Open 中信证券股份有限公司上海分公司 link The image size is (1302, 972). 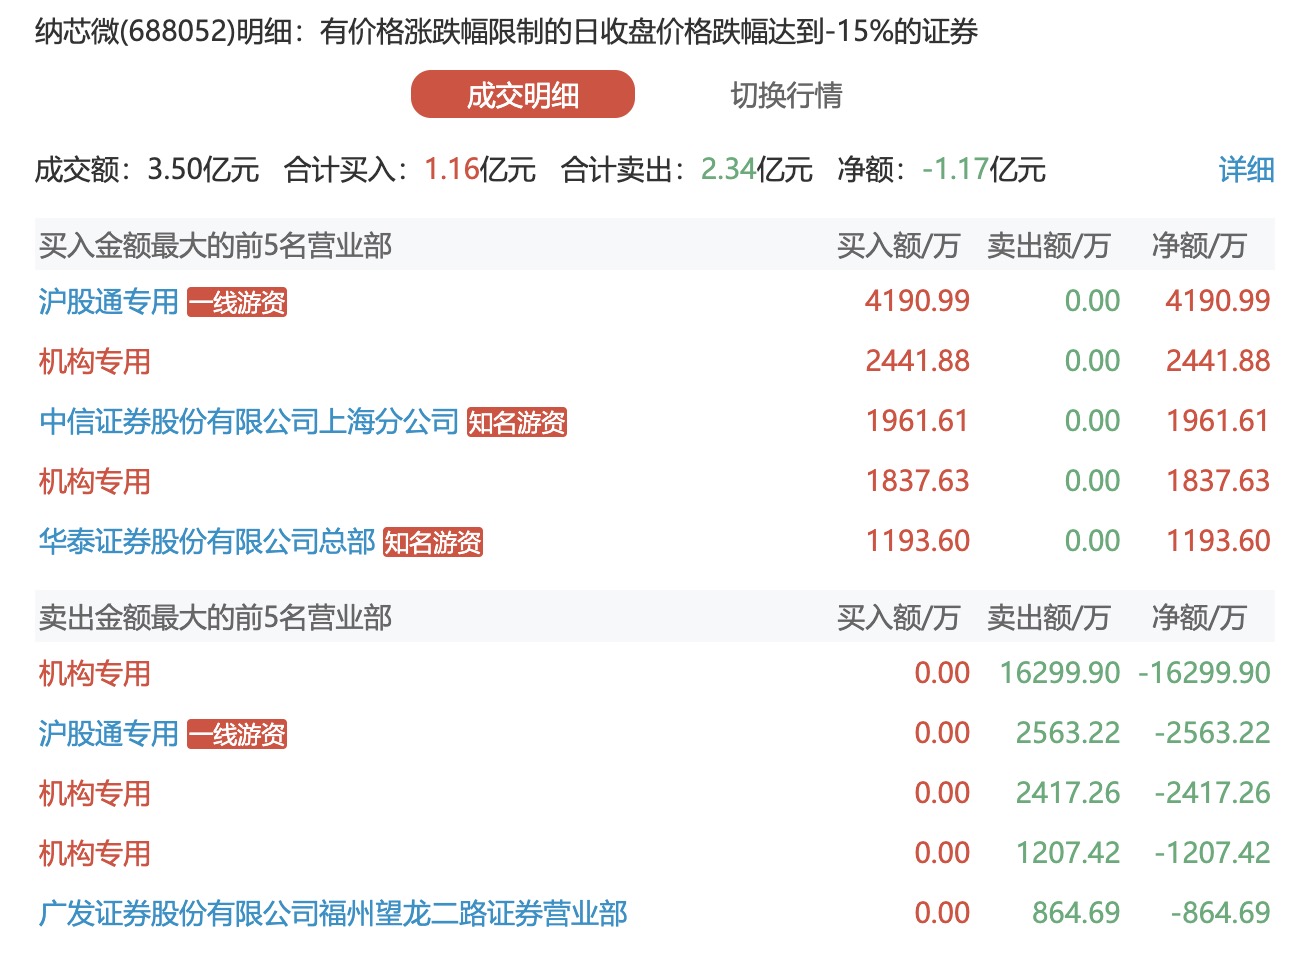[249, 421]
